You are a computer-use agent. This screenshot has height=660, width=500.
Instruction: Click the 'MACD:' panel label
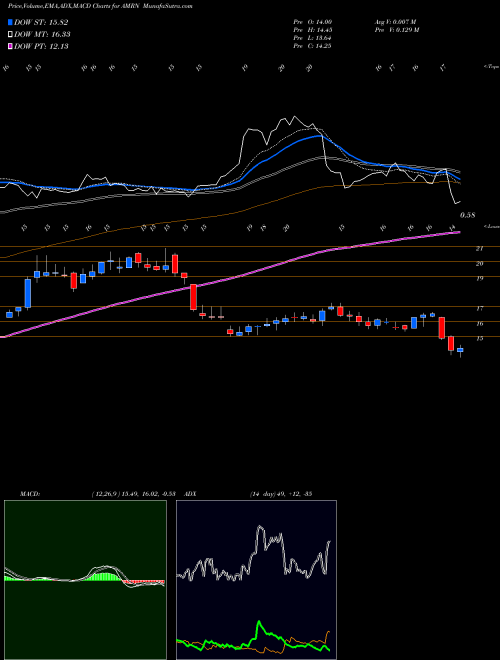[30, 494]
